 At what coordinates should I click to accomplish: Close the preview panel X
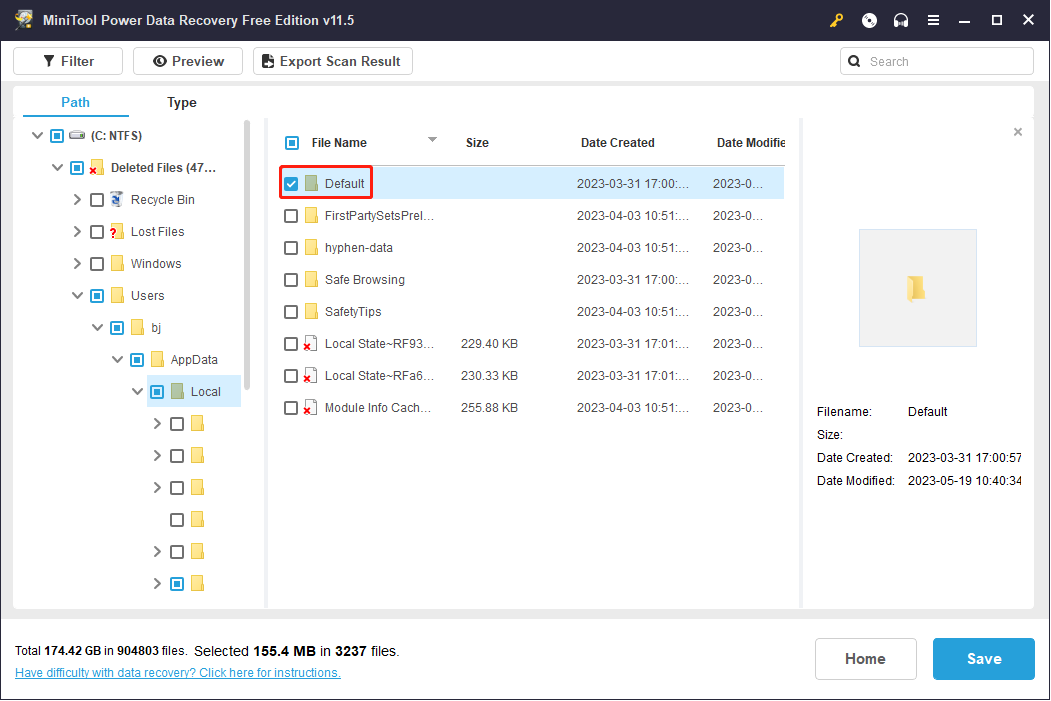1017,132
